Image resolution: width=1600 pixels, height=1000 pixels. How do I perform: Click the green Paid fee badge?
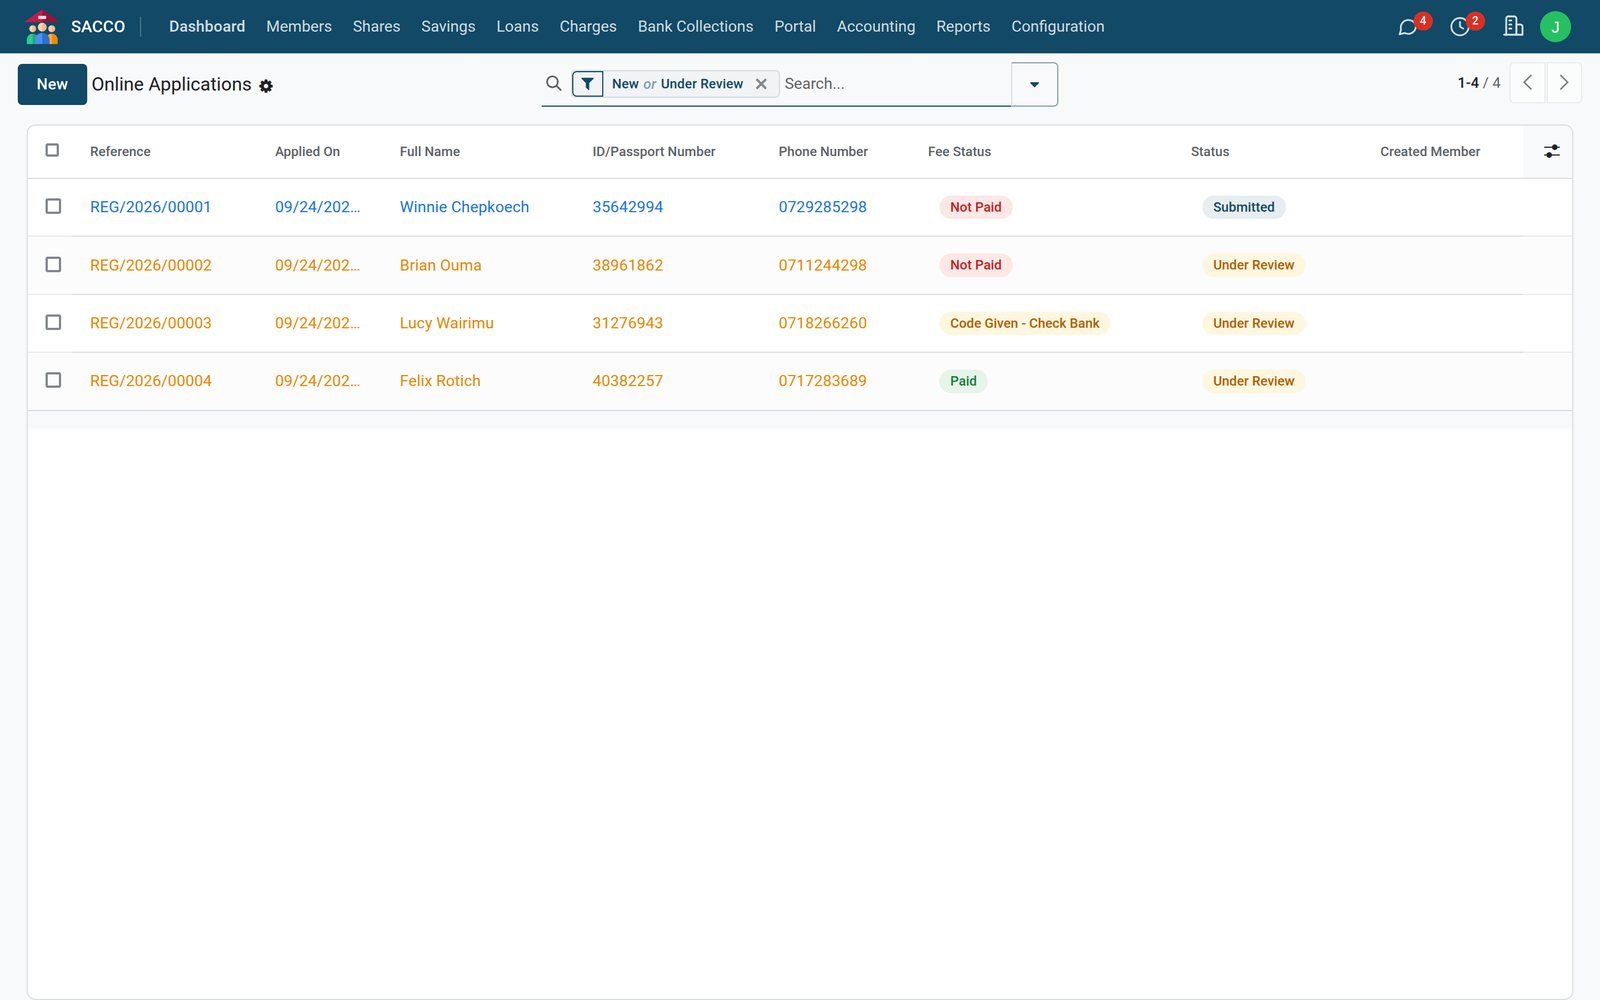(x=963, y=381)
